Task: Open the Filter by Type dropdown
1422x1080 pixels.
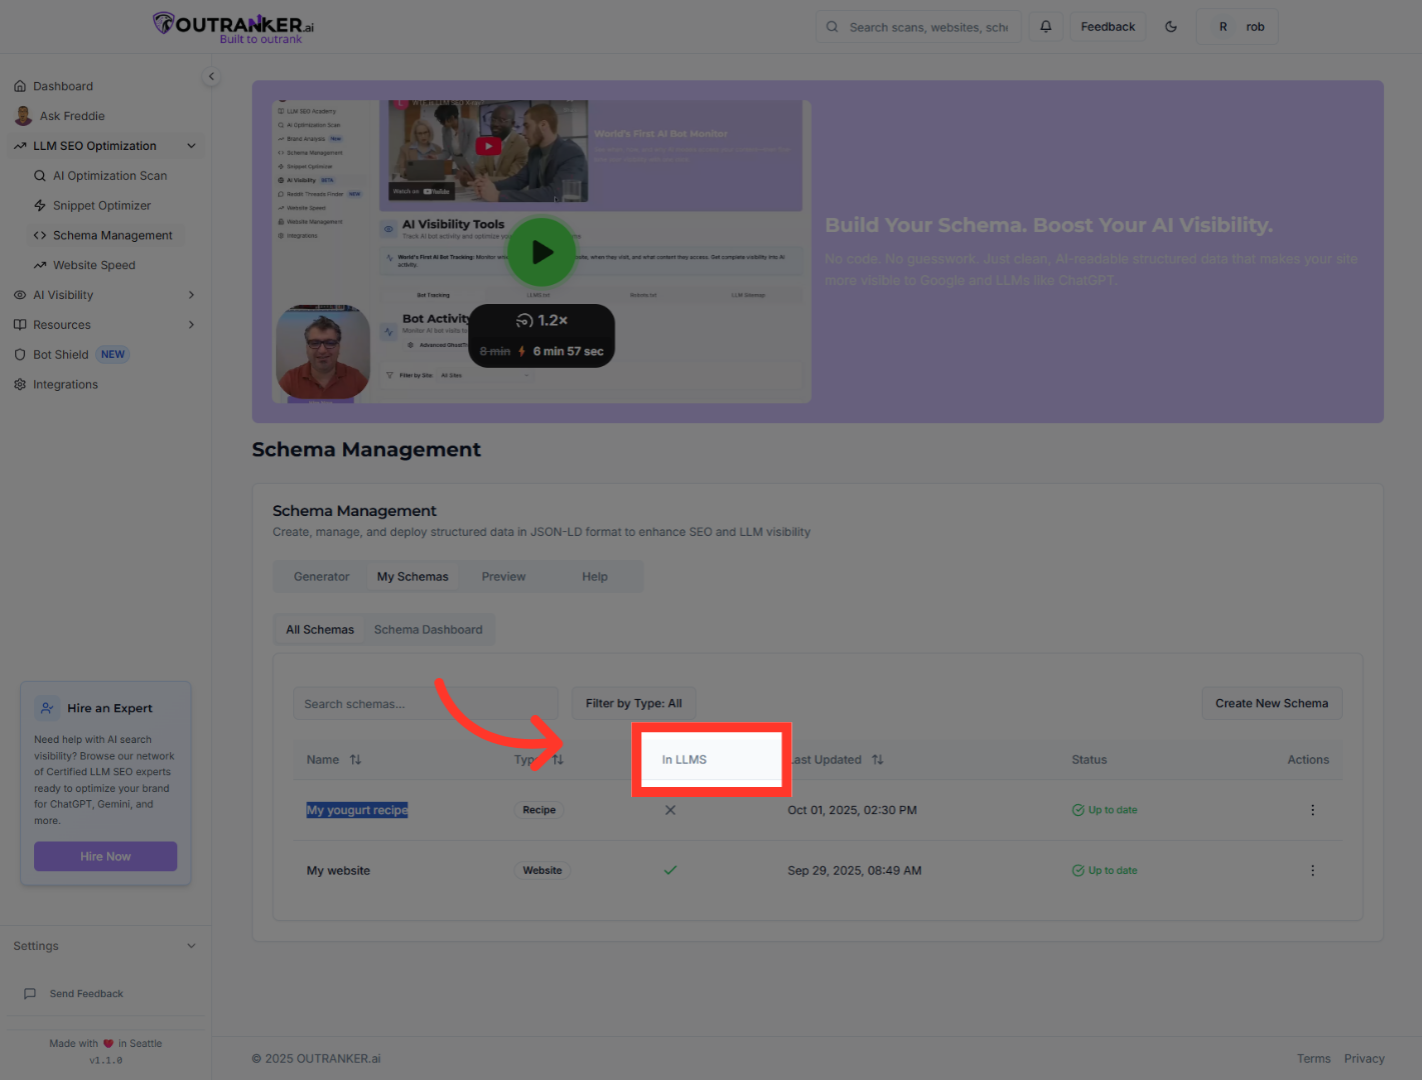Action: 634,704
